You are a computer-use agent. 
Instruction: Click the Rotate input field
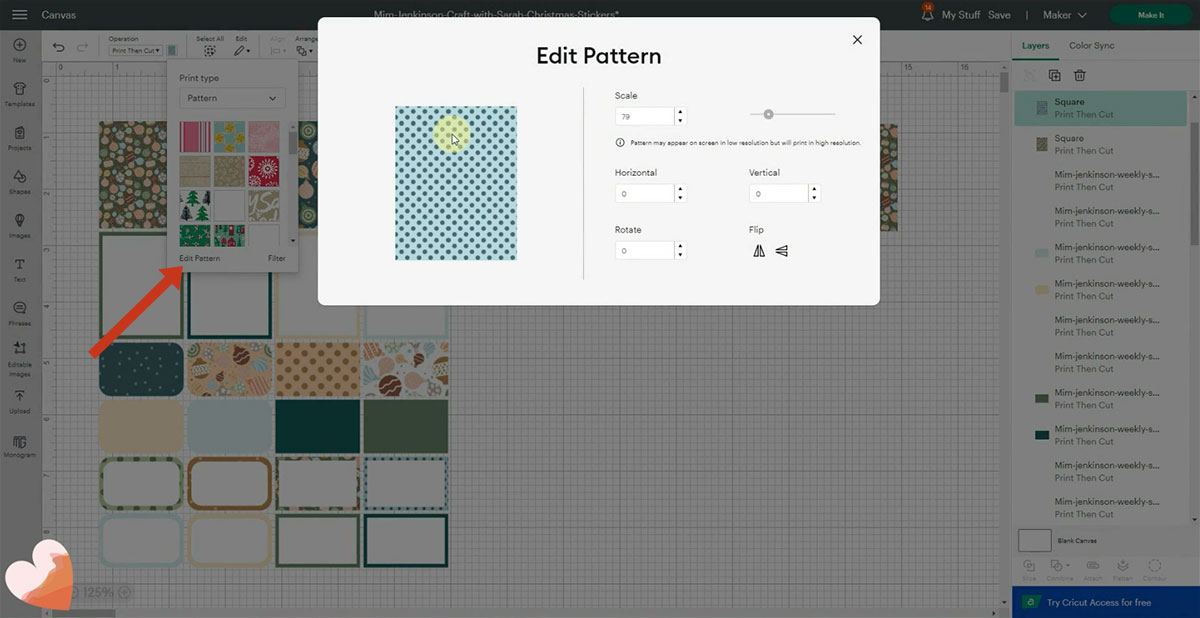(x=644, y=251)
